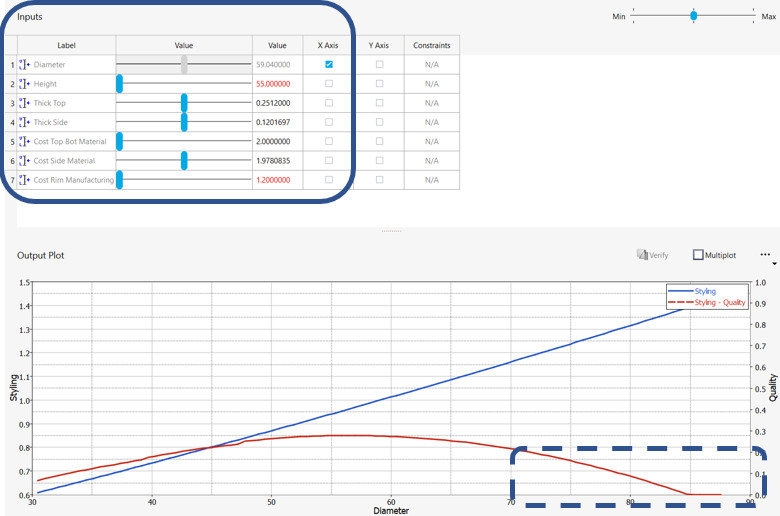The height and width of the screenshot is (516, 780).
Task: Click the Constraints column header
Action: pyautogui.click(x=431, y=45)
